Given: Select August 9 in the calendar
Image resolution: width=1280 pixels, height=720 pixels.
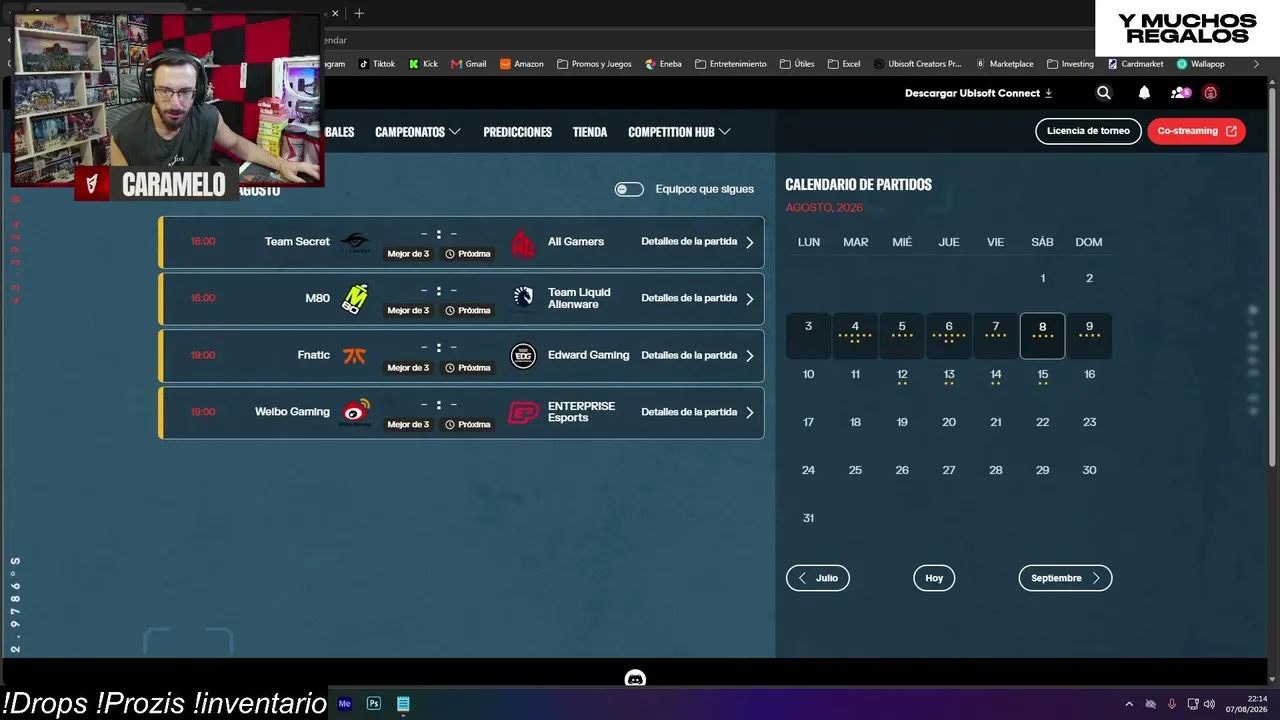Looking at the screenshot, I should click(1089, 335).
